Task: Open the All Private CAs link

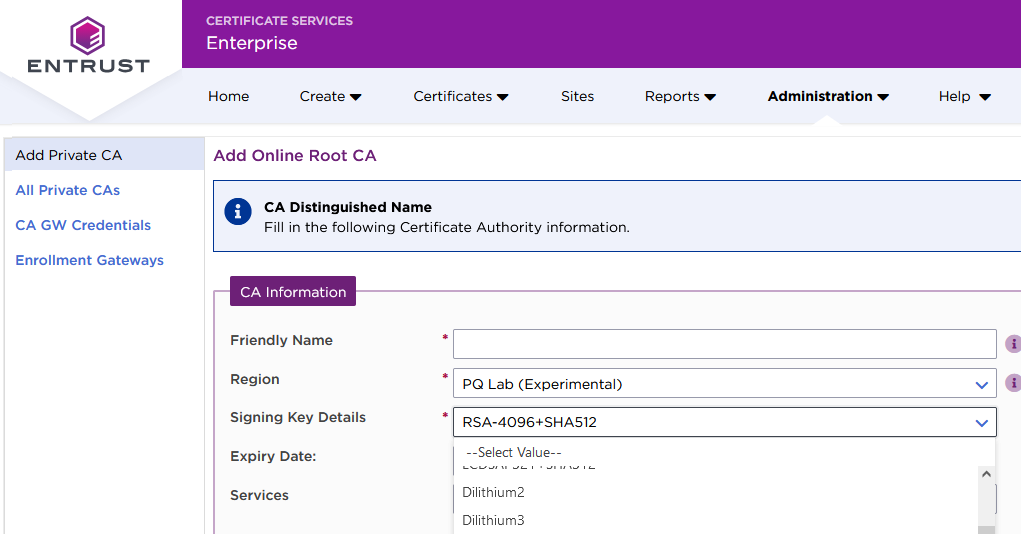Action: click(68, 190)
